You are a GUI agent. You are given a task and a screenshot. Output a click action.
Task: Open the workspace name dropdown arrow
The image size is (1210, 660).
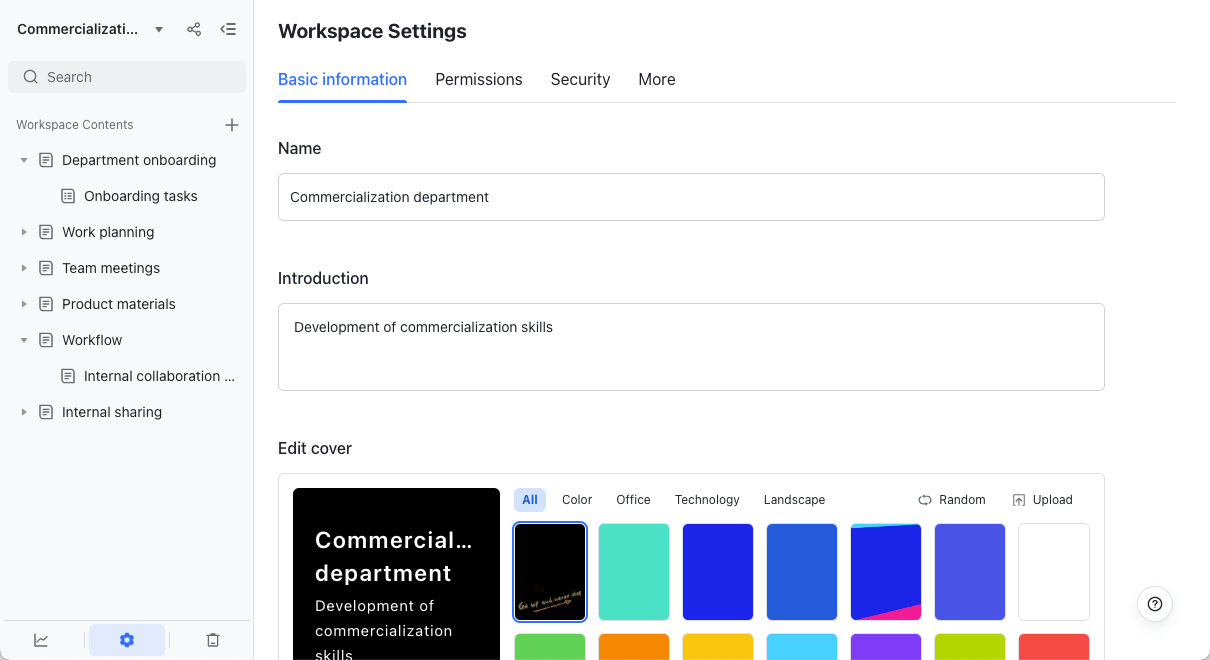point(159,30)
